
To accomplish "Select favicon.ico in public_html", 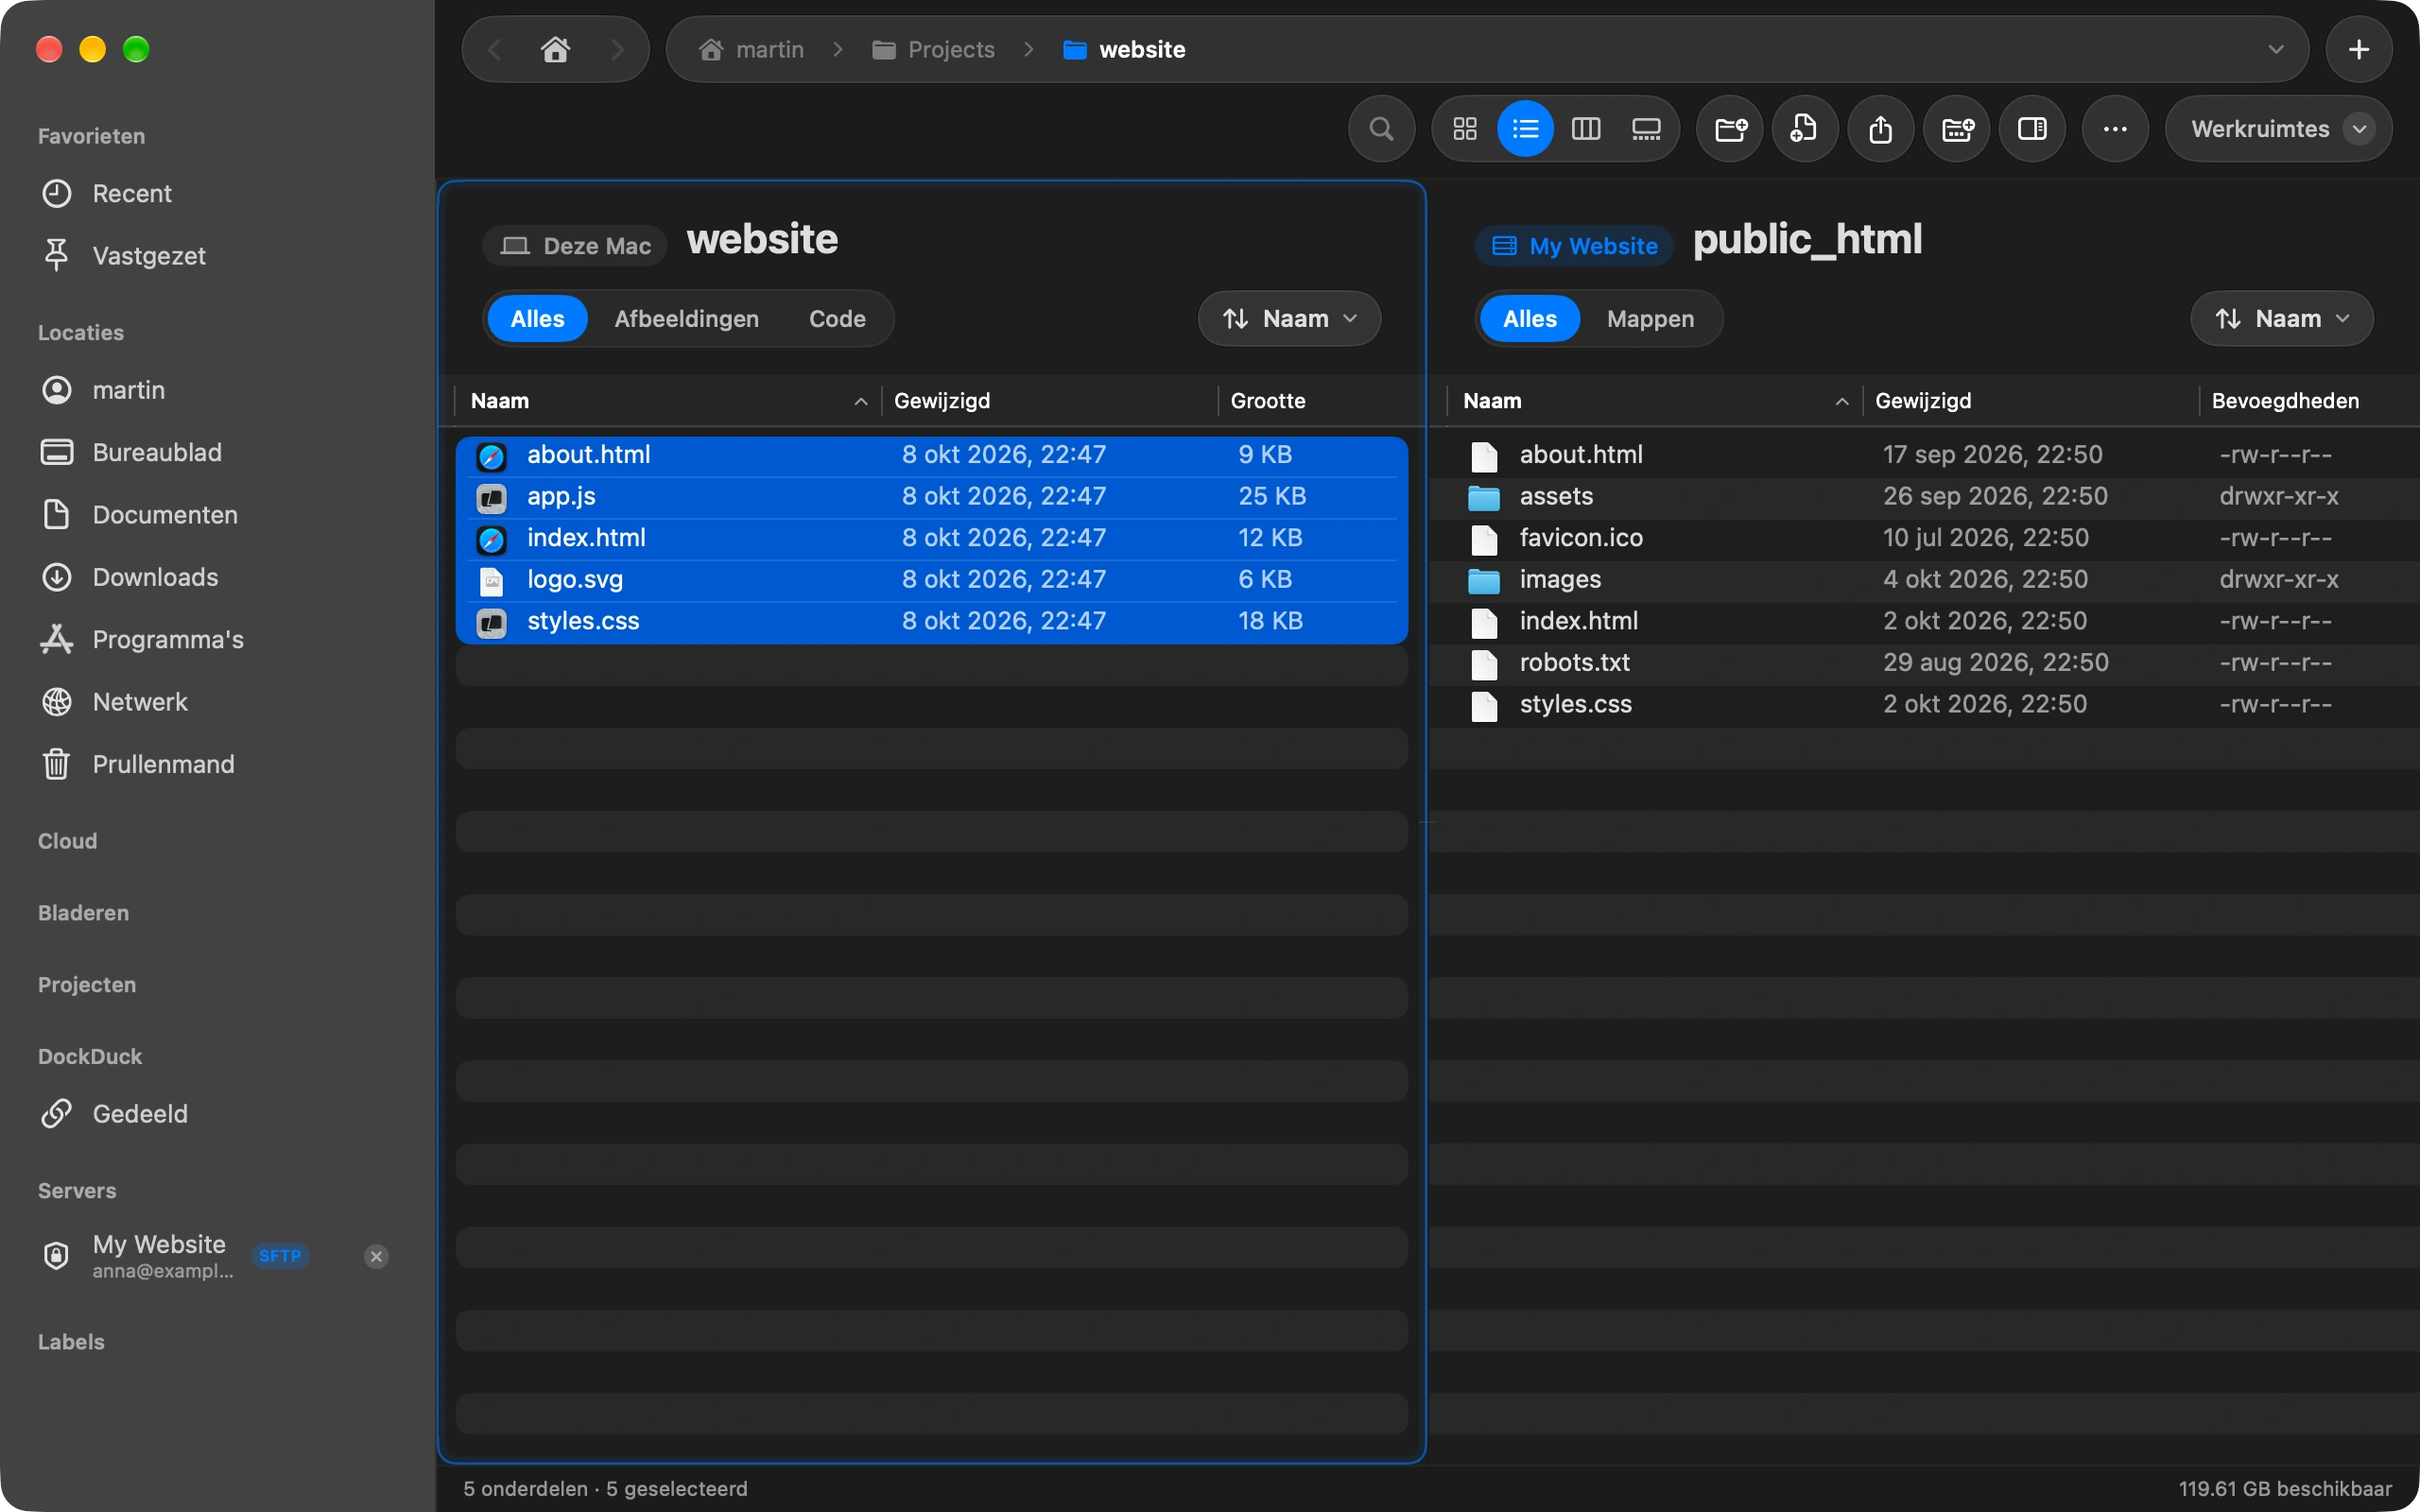I will coord(1924,538).
